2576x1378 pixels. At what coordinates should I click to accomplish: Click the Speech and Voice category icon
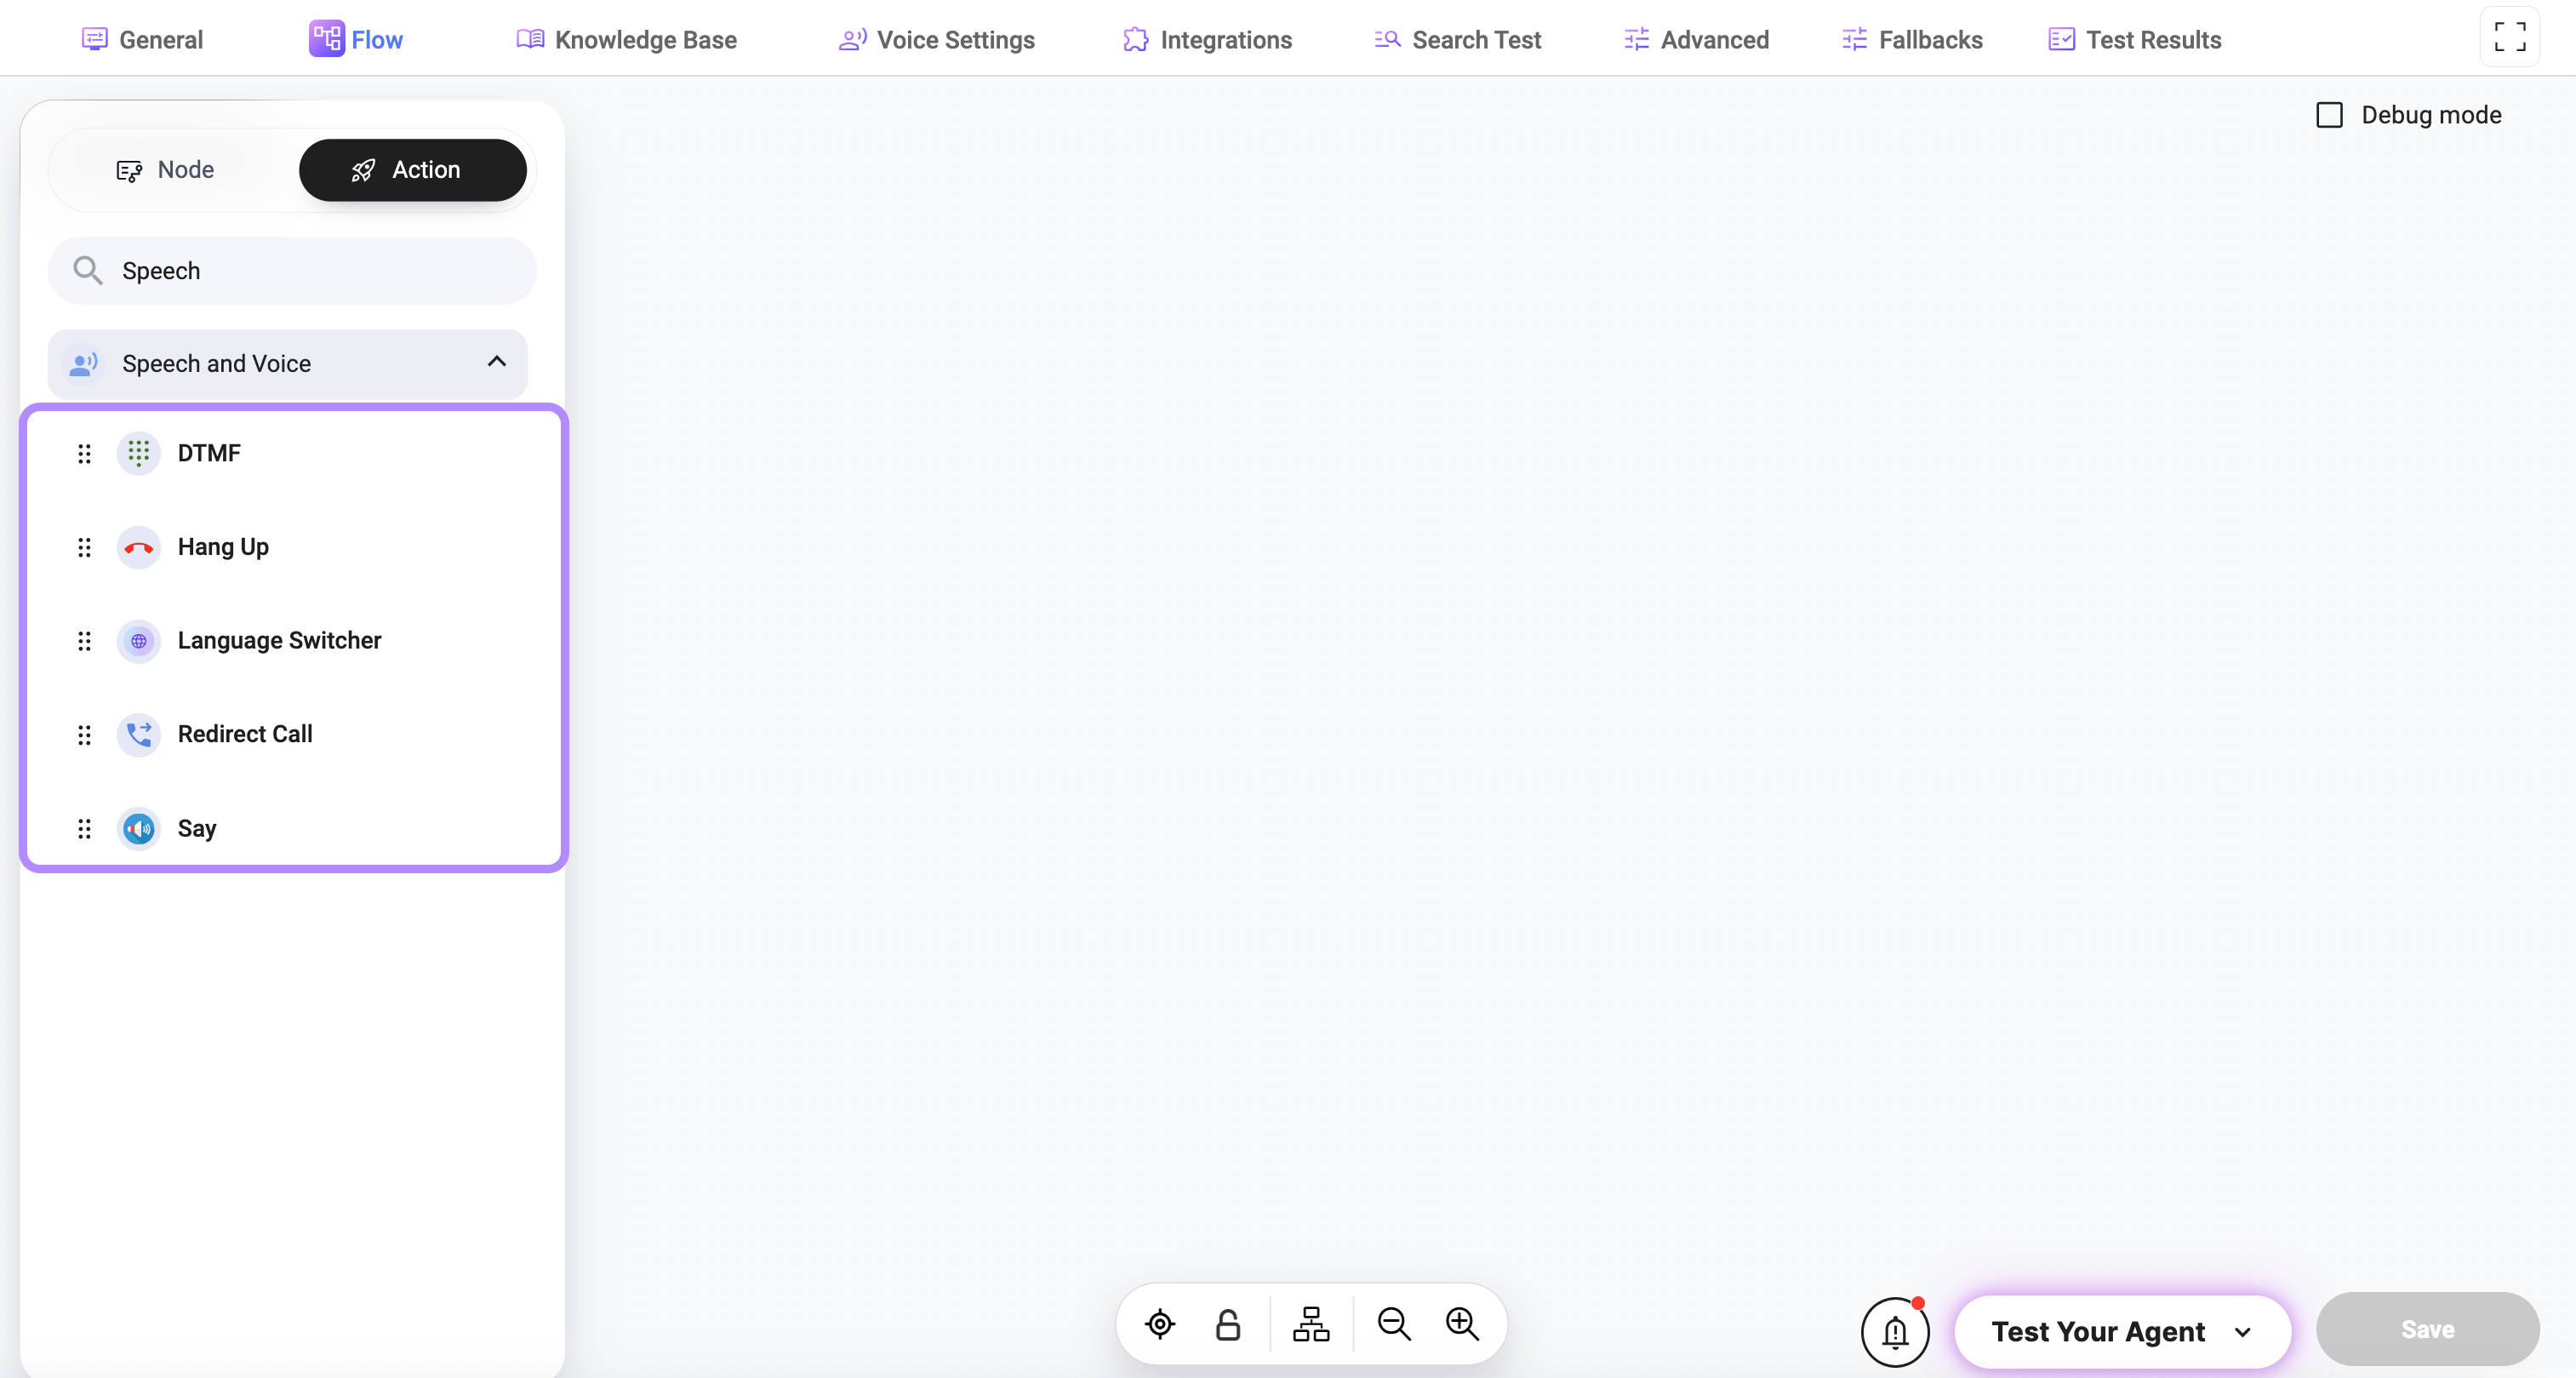84,364
